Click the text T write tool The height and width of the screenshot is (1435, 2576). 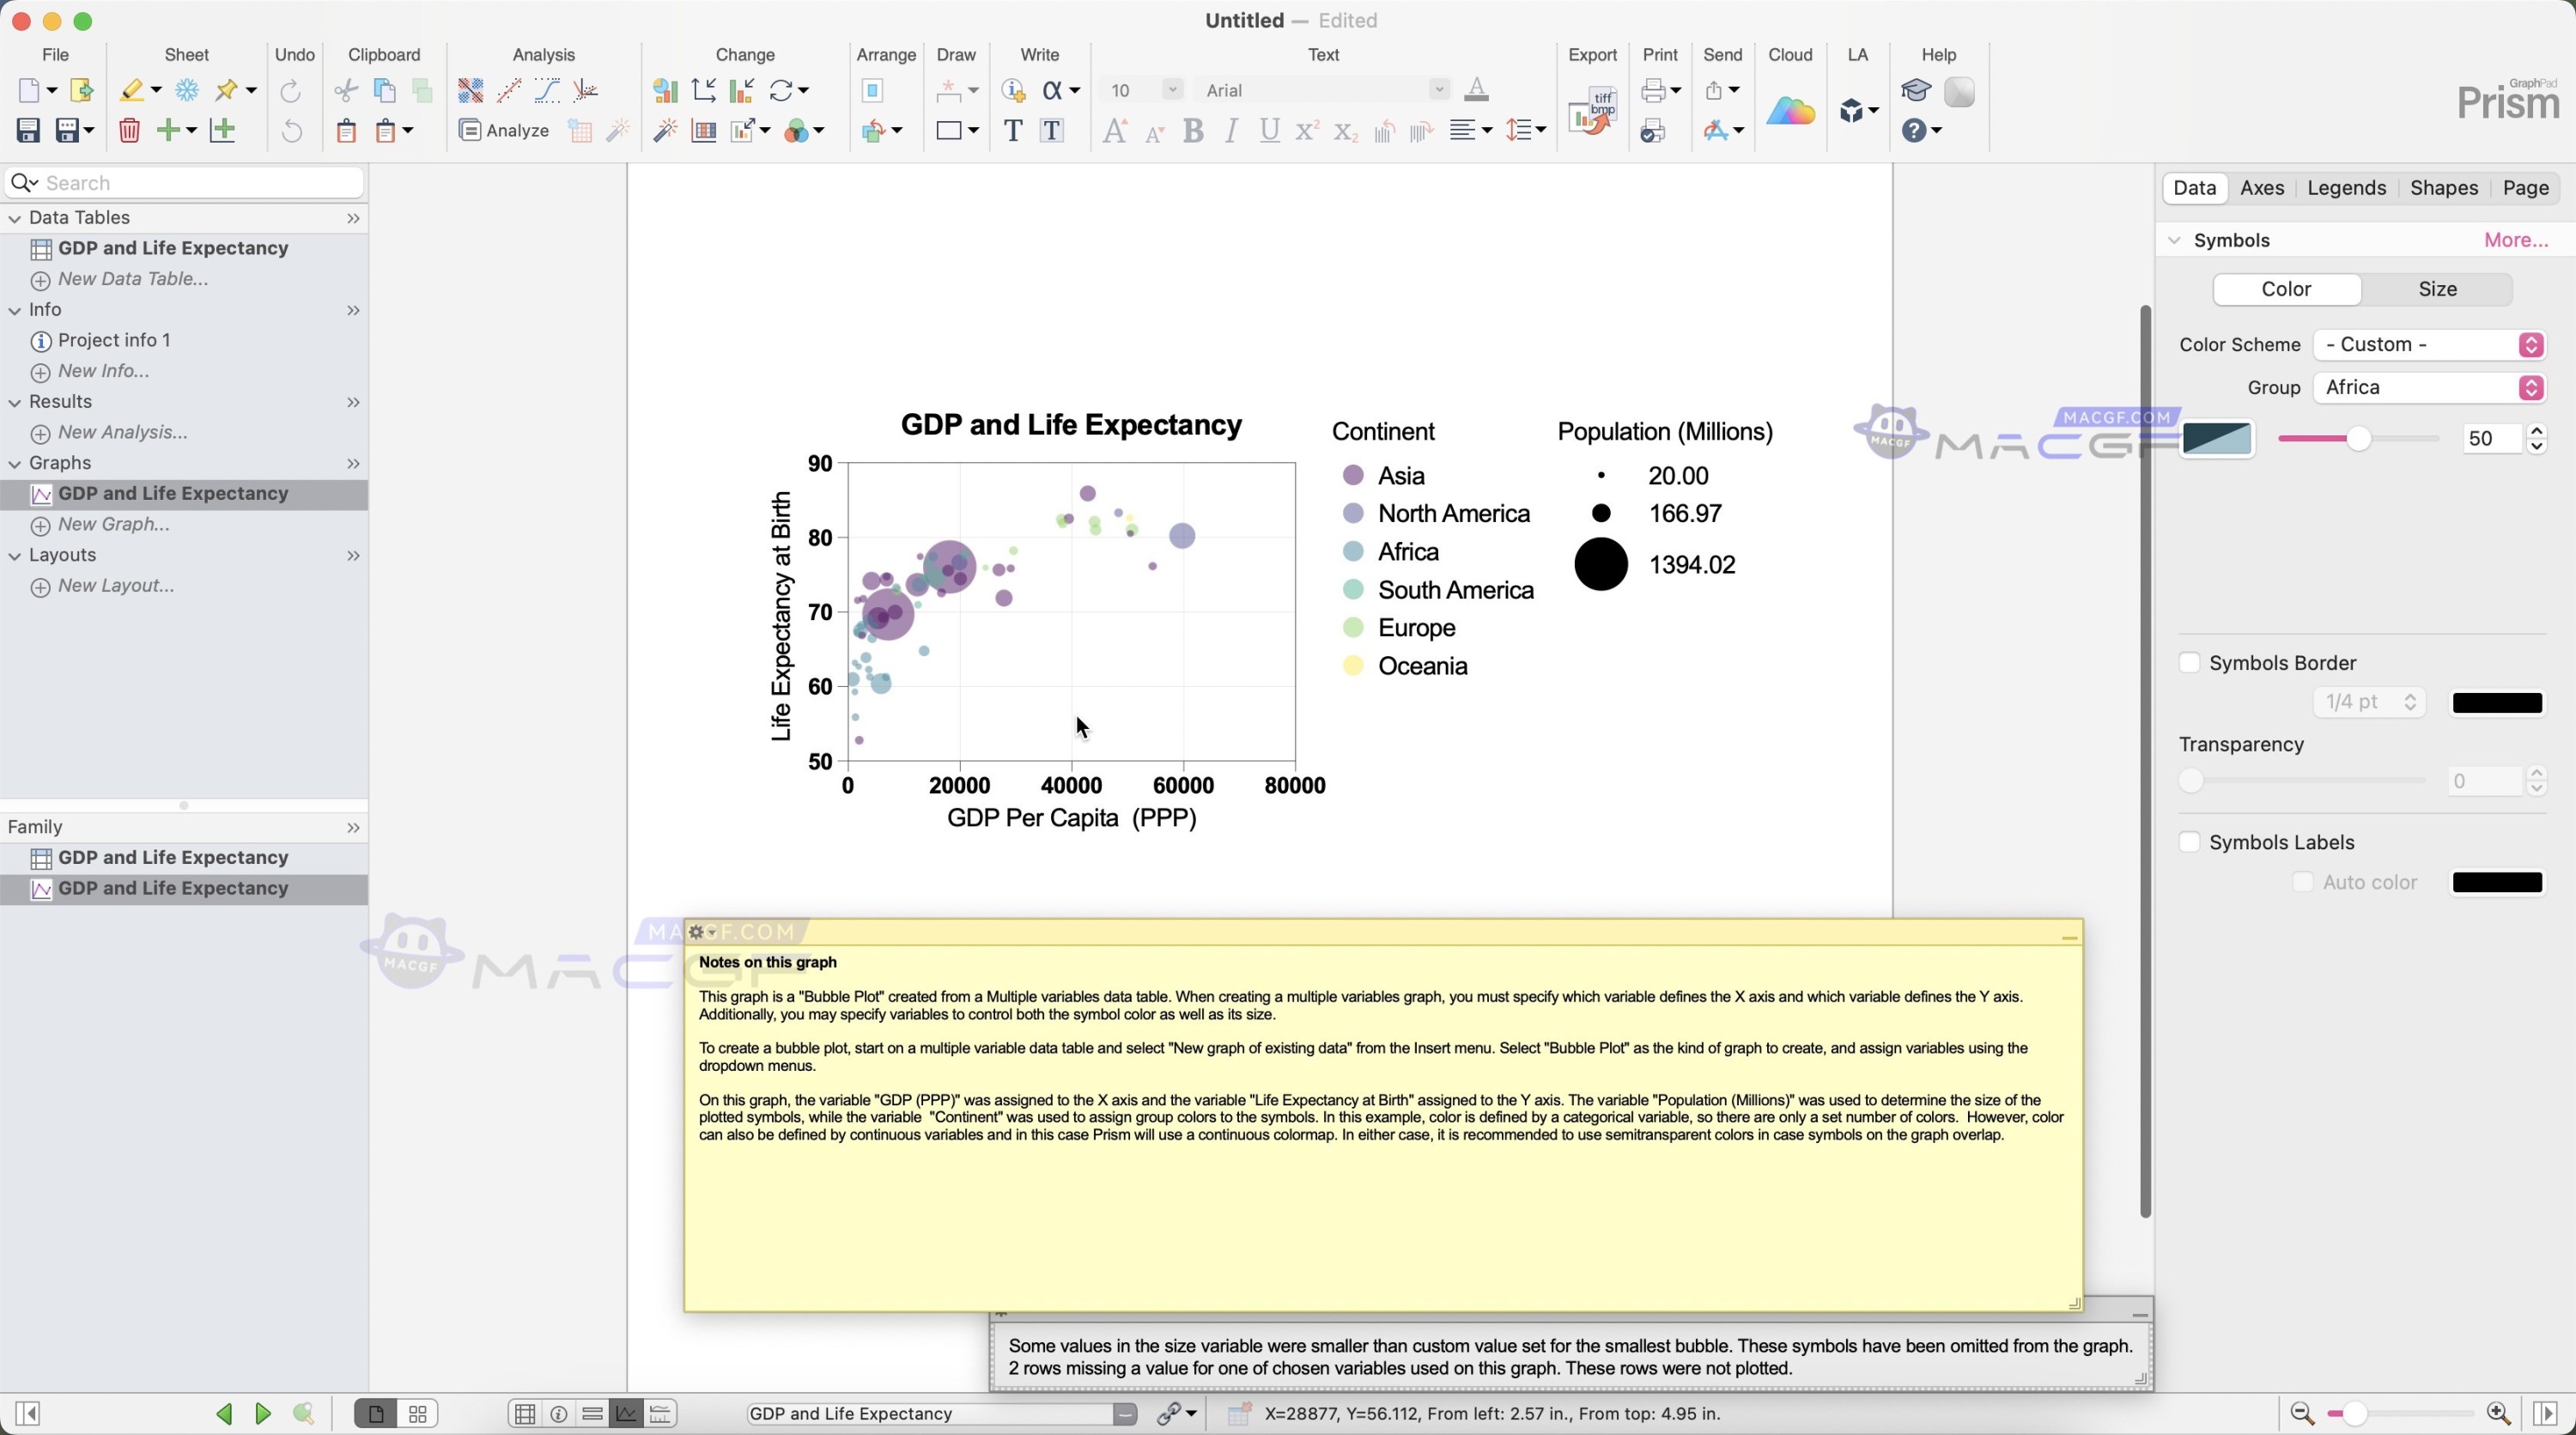[1012, 131]
